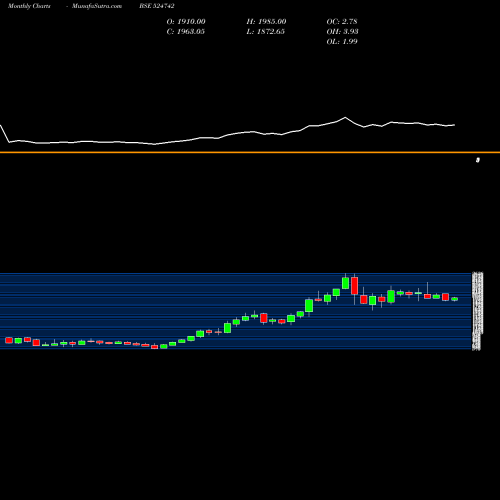Click the price axis labels beside candlestick chart
This screenshot has height=500, width=500.
coord(477,311)
